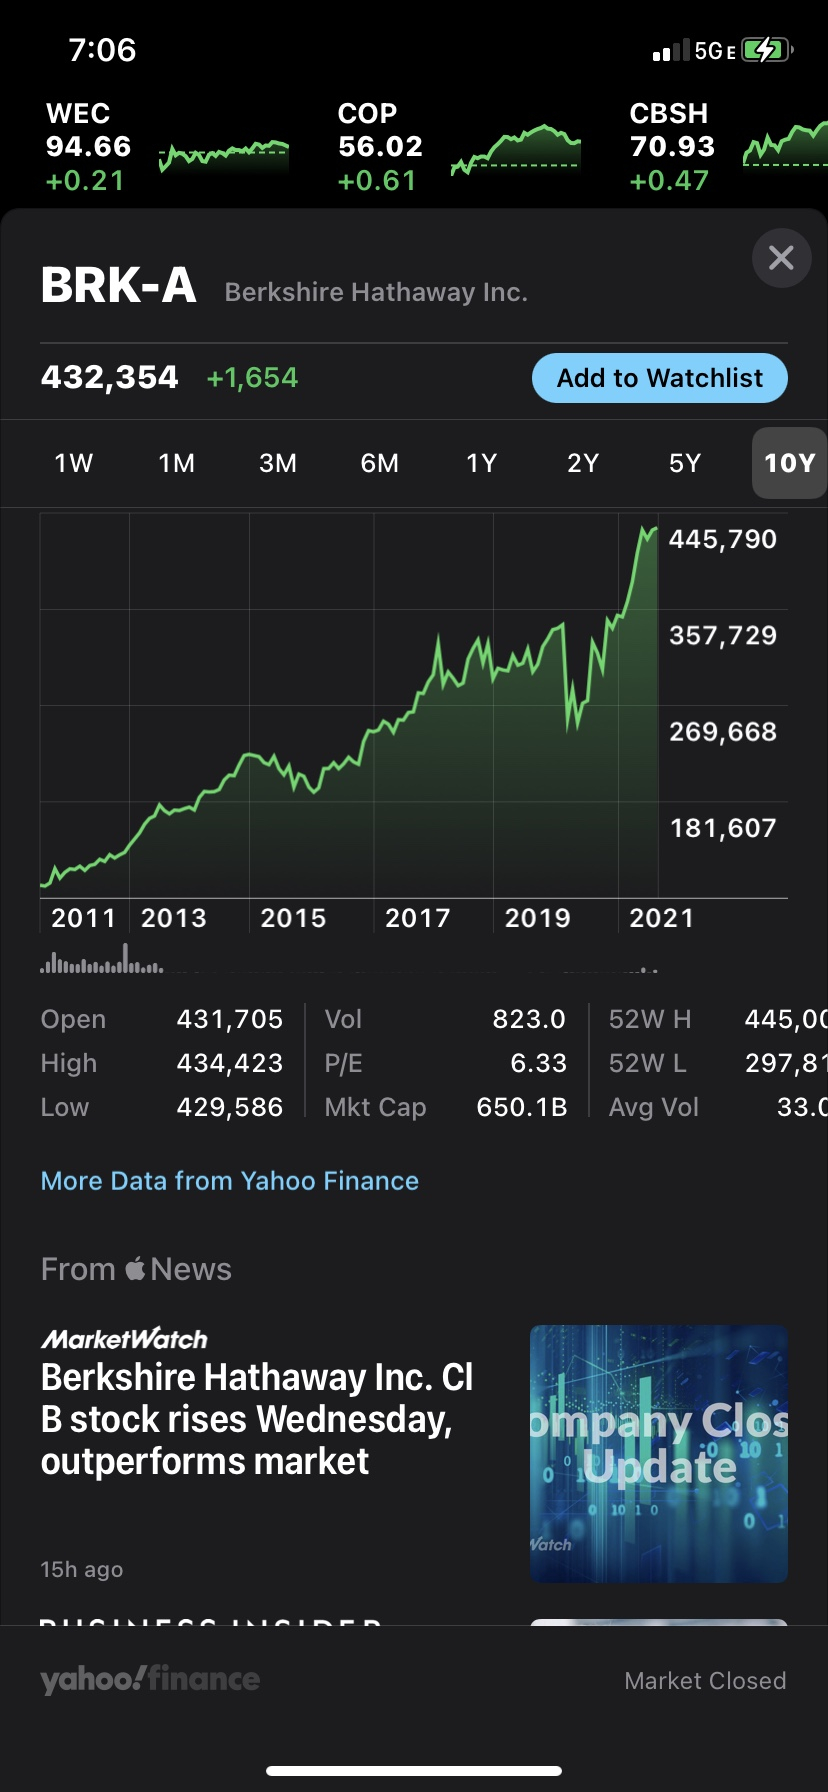Viewport: 828px width, 1792px height.
Task: Open the Company Close Update article thumbnail
Action: (x=659, y=1454)
